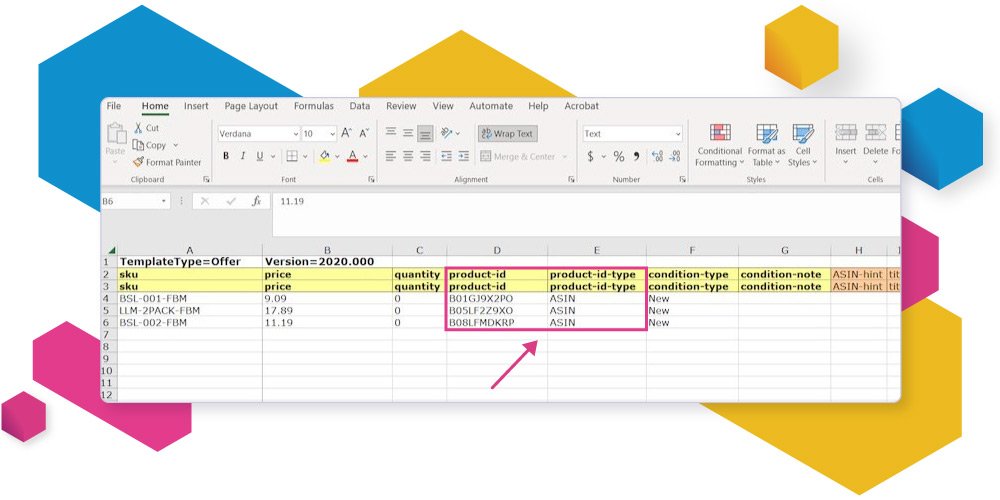Image resolution: width=1000 pixels, height=500 pixels.
Task: Open the Verdana font name dropdown
Action: coord(296,133)
